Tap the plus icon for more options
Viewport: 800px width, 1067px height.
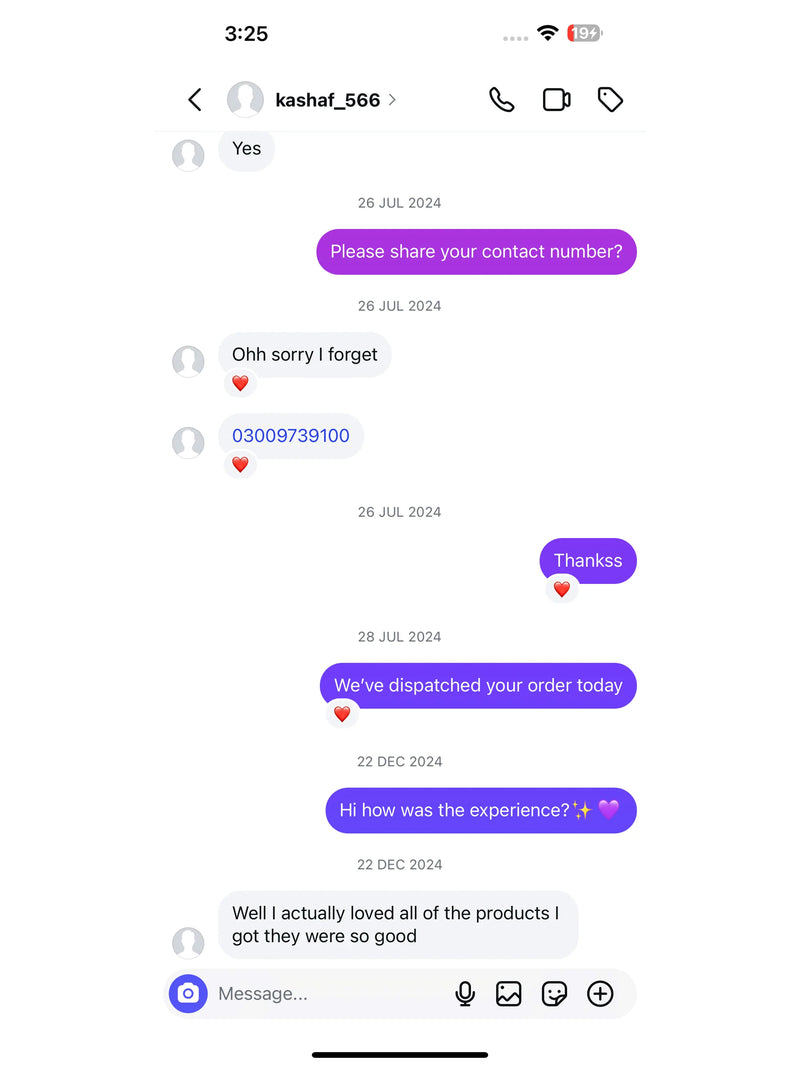pyautogui.click(x=600, y=994)
